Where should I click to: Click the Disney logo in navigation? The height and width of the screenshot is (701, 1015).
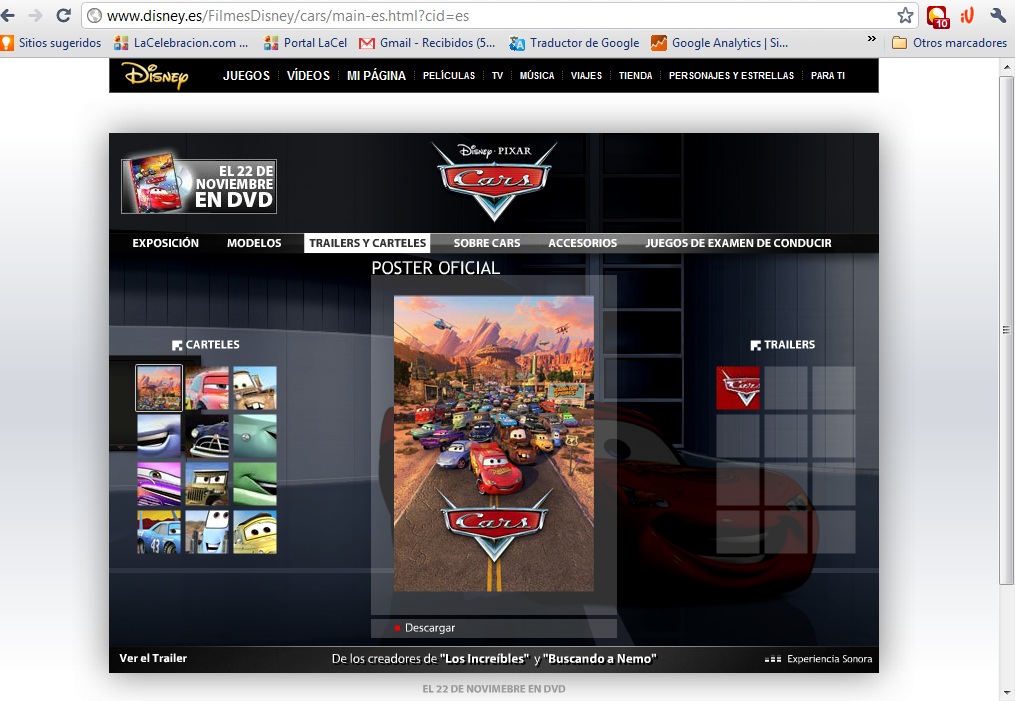[155, 76]
